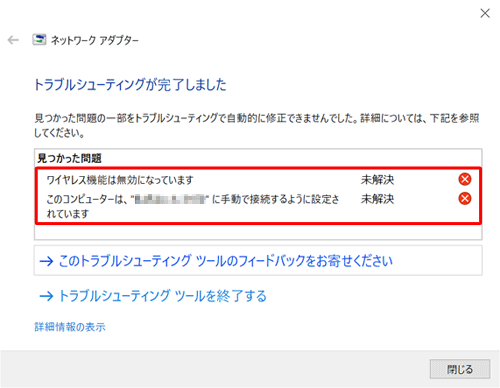Click the 閉じる button

[460, 369]
